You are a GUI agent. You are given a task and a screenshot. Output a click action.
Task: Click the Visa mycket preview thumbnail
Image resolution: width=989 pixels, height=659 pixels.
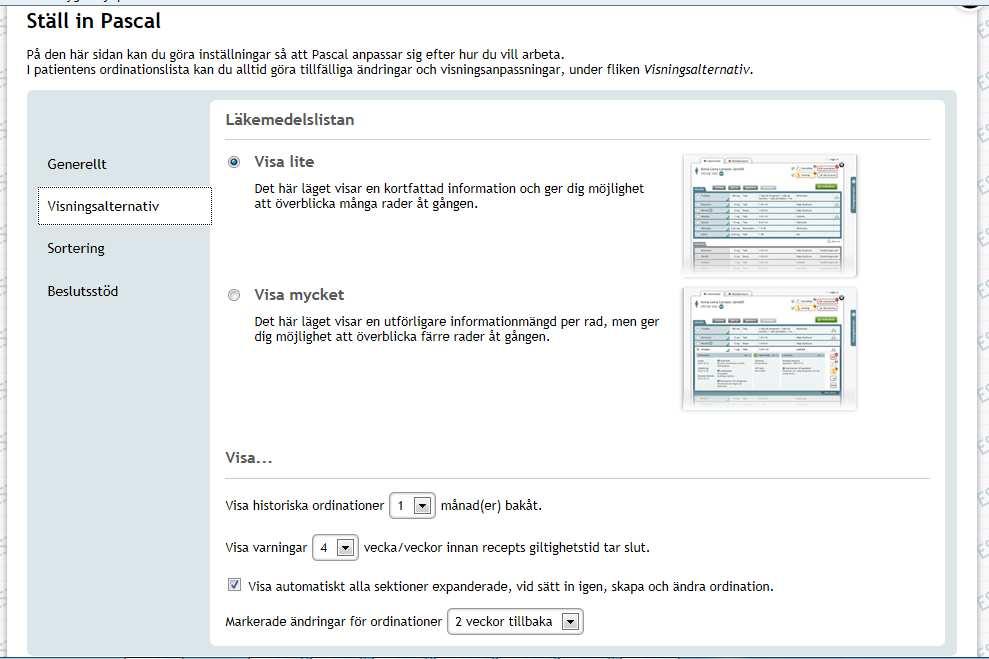[x=770, y=349]
